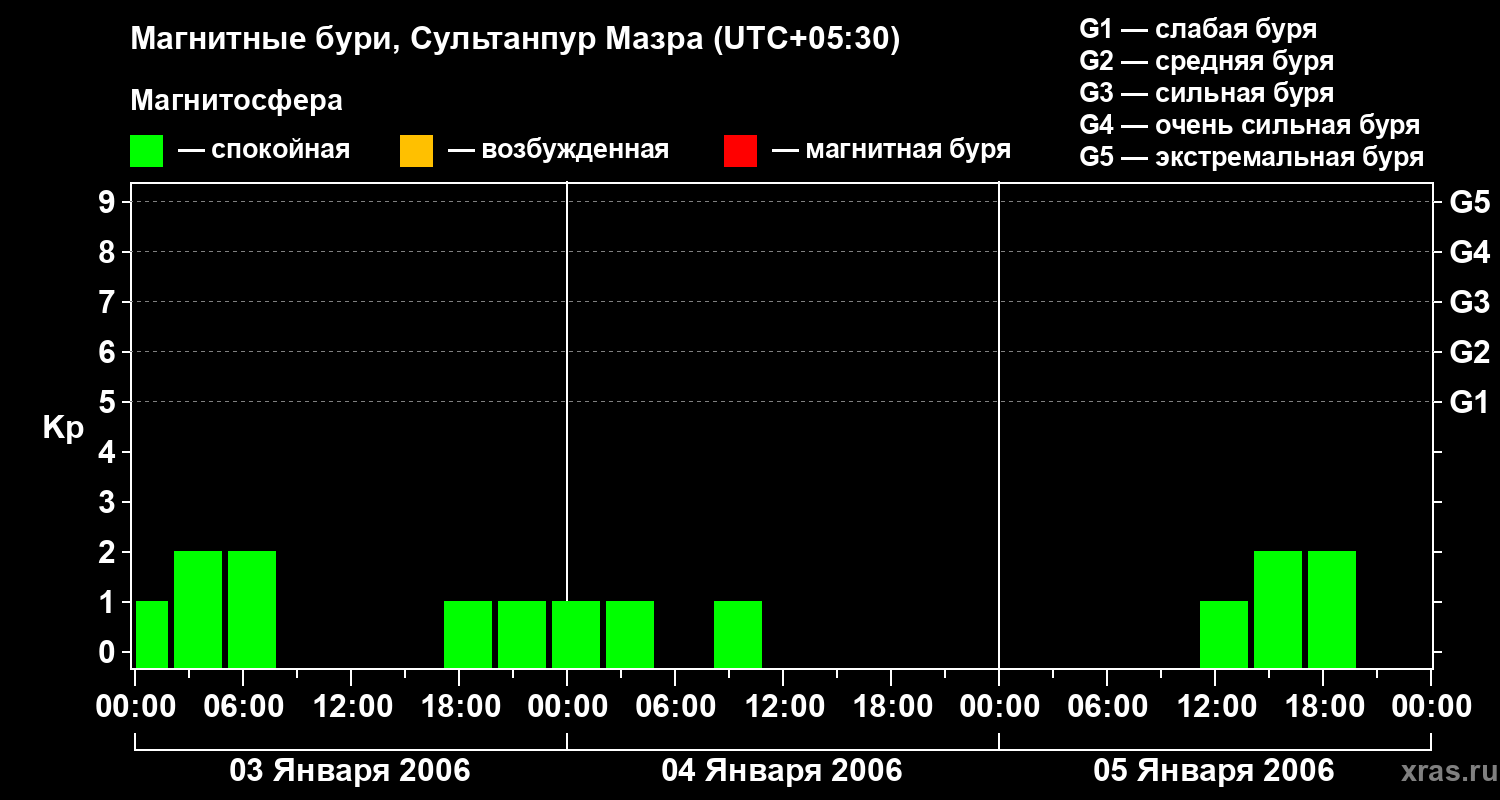Click the Kp 1 bar just after midnight 04 January

point(576,634)
